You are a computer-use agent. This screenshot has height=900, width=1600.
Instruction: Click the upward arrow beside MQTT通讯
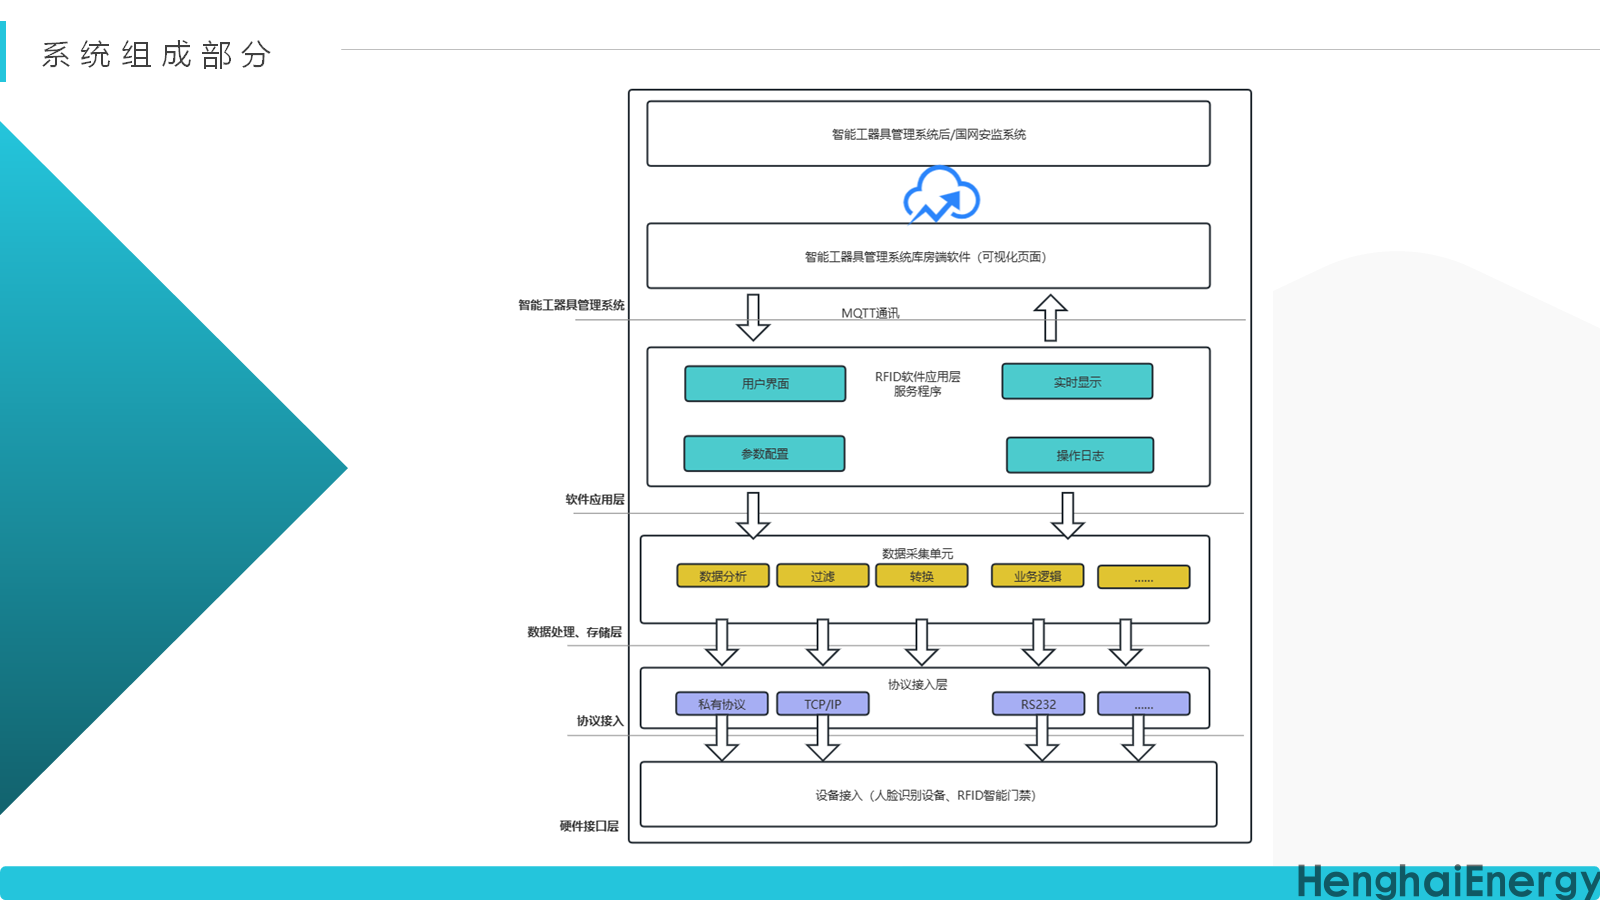(1050, 317)
